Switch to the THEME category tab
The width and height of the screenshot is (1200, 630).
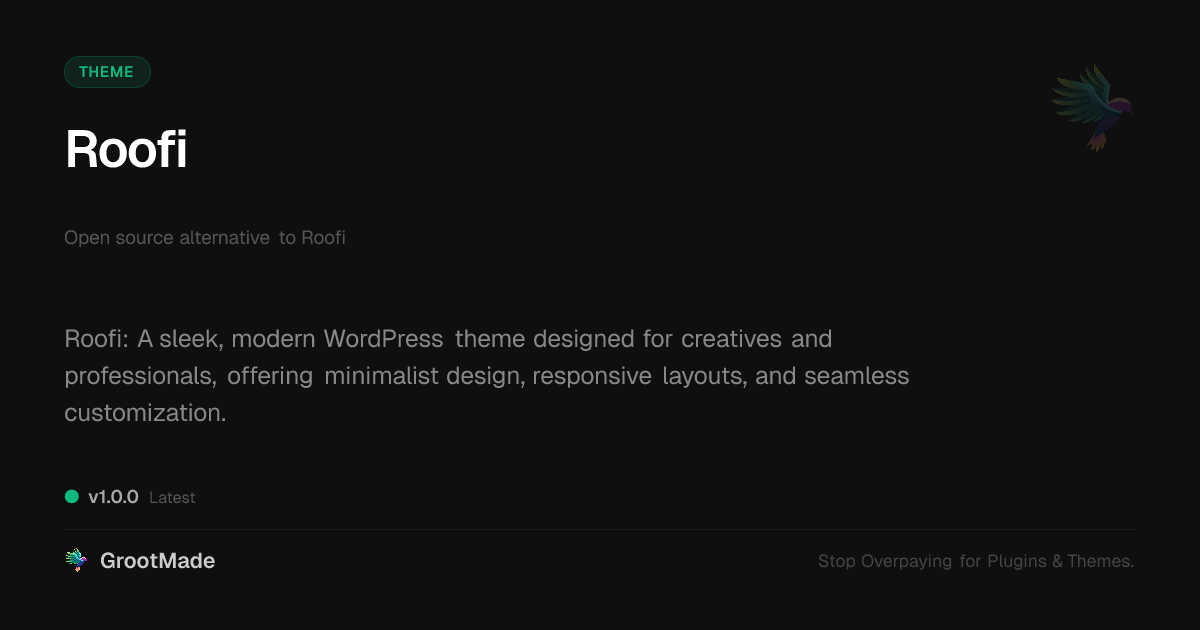pyautogui.click(x=107, y=71)
